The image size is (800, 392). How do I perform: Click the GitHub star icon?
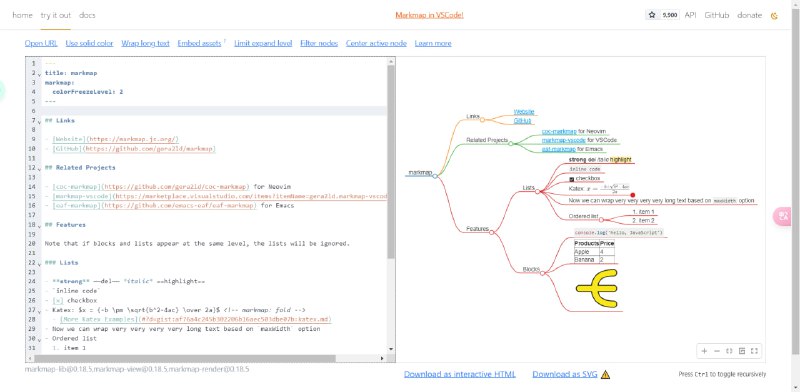652,15
